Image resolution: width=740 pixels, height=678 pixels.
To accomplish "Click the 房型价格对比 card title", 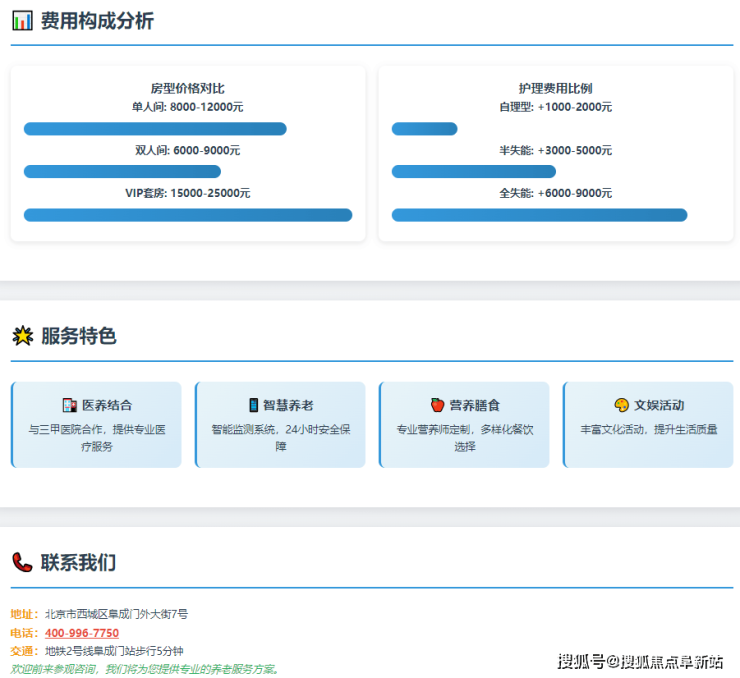I will pos(187,88).
